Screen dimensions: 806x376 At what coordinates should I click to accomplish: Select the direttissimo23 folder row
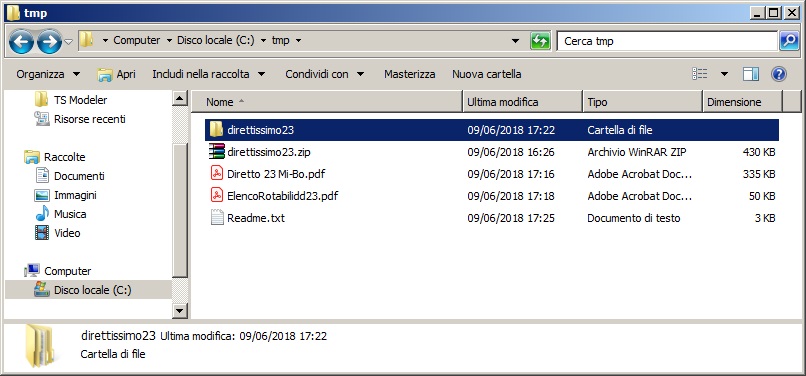pos(492,130)
